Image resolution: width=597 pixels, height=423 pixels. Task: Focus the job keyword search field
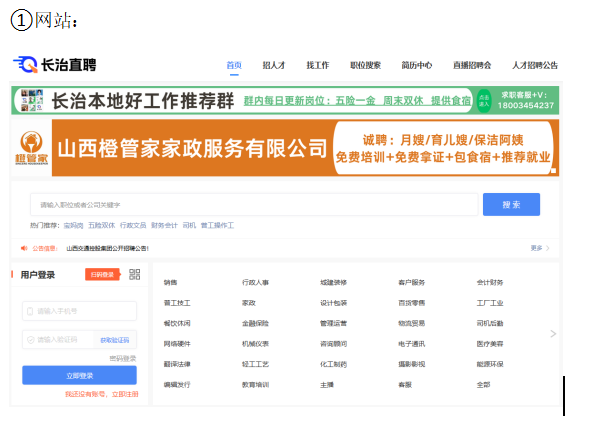point(254,204)
